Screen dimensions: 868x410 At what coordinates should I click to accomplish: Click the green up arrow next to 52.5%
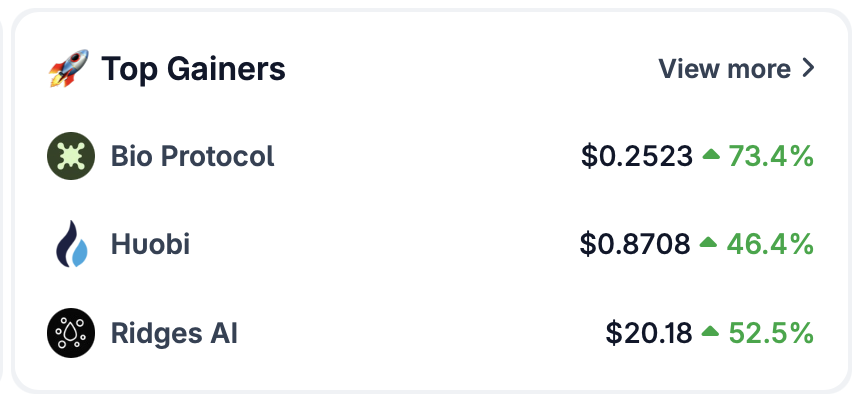pyautogui.click(x=710, y=331)
